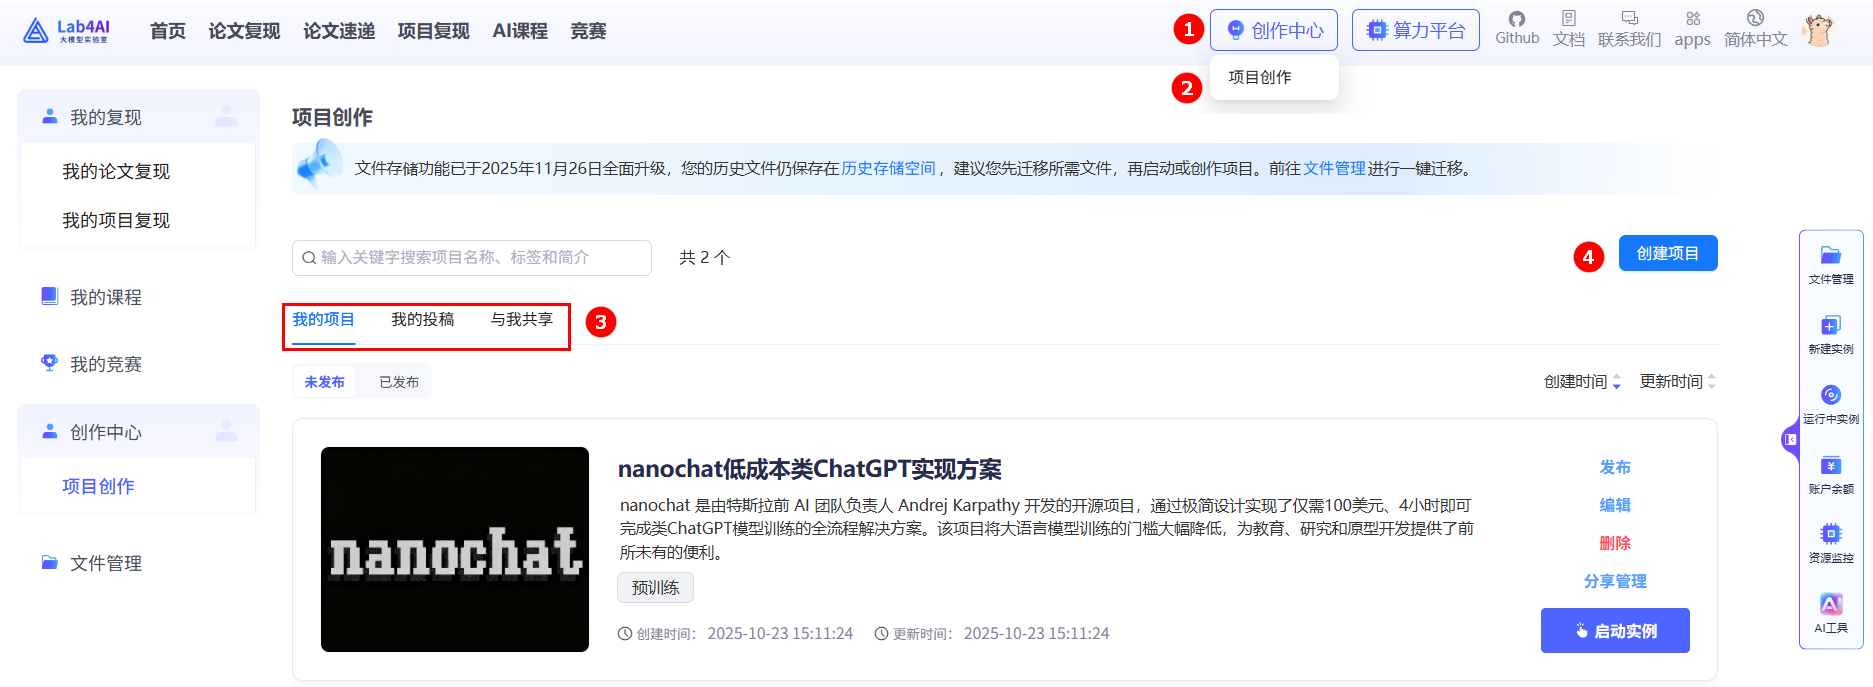Click 删除 for the nanochat project
The height and width of the screenshot is (687, 1873).
(1615, 543)
